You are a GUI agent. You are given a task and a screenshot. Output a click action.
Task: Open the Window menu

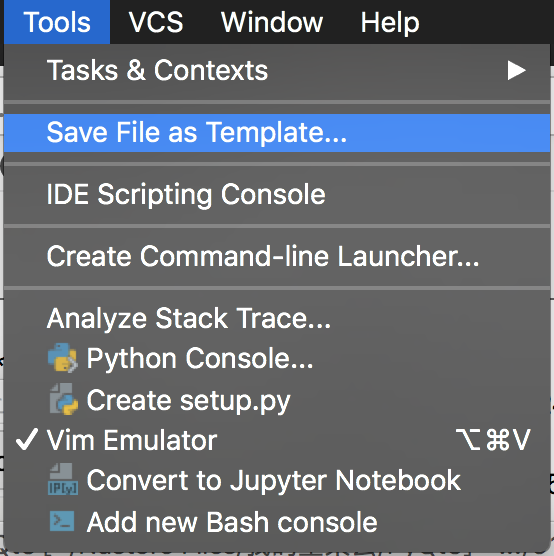[x=272, y=22]
